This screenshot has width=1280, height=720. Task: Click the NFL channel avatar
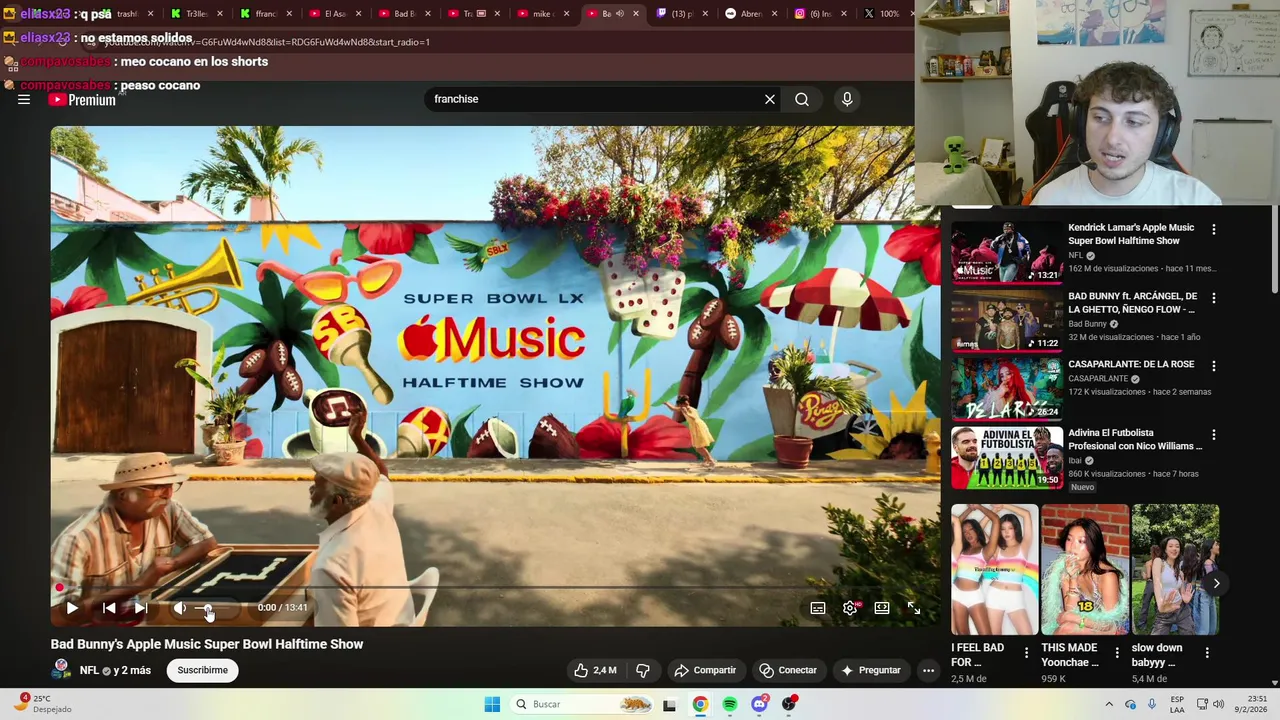[x=61, y=669]
